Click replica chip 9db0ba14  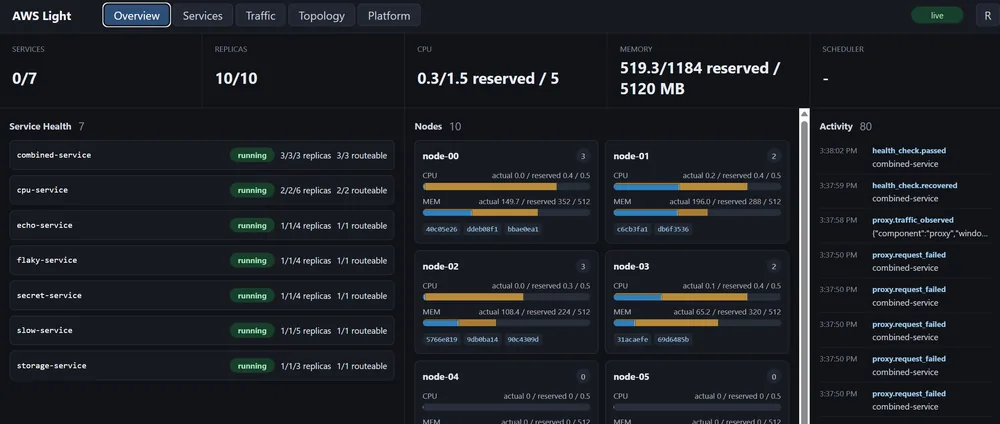pyautogui.click(x=482, y=339)
